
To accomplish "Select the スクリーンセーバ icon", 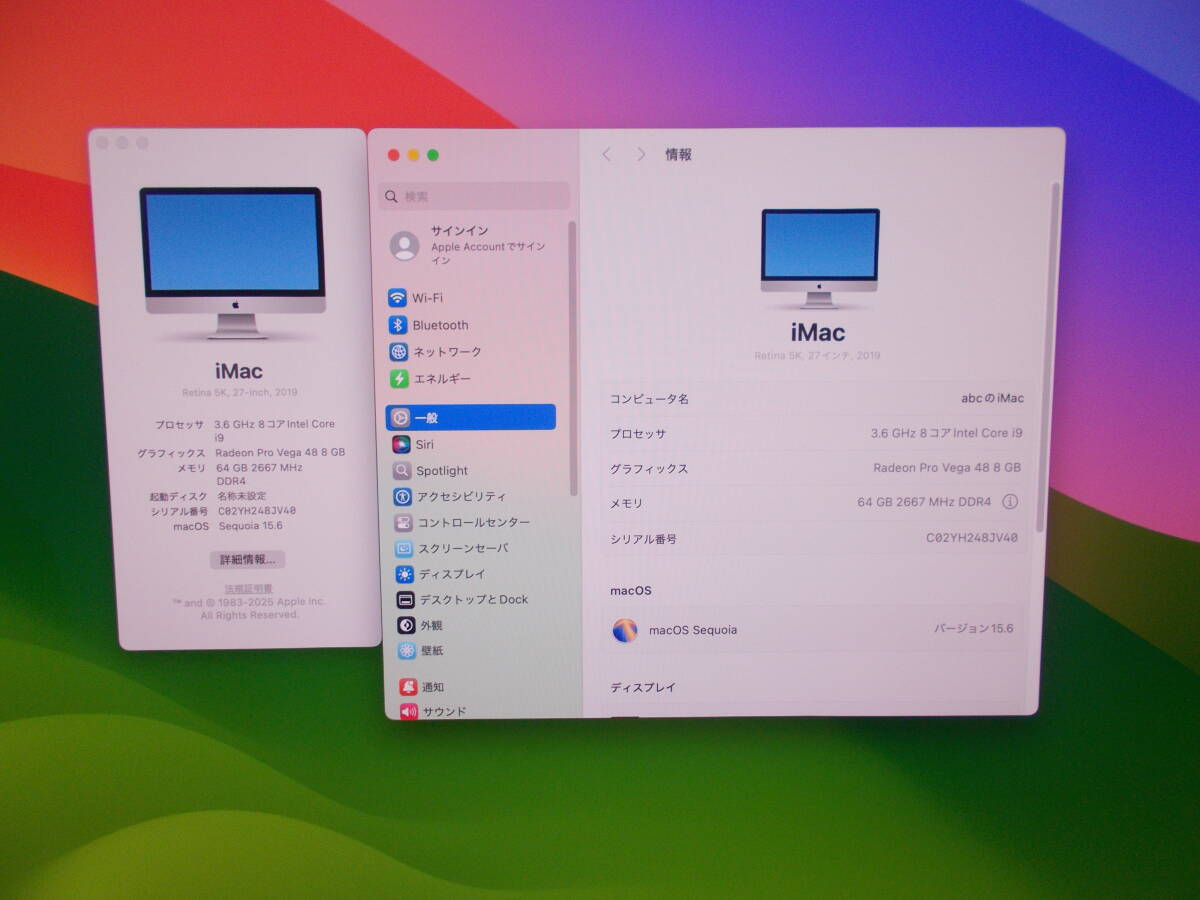I will pos(403,549).
